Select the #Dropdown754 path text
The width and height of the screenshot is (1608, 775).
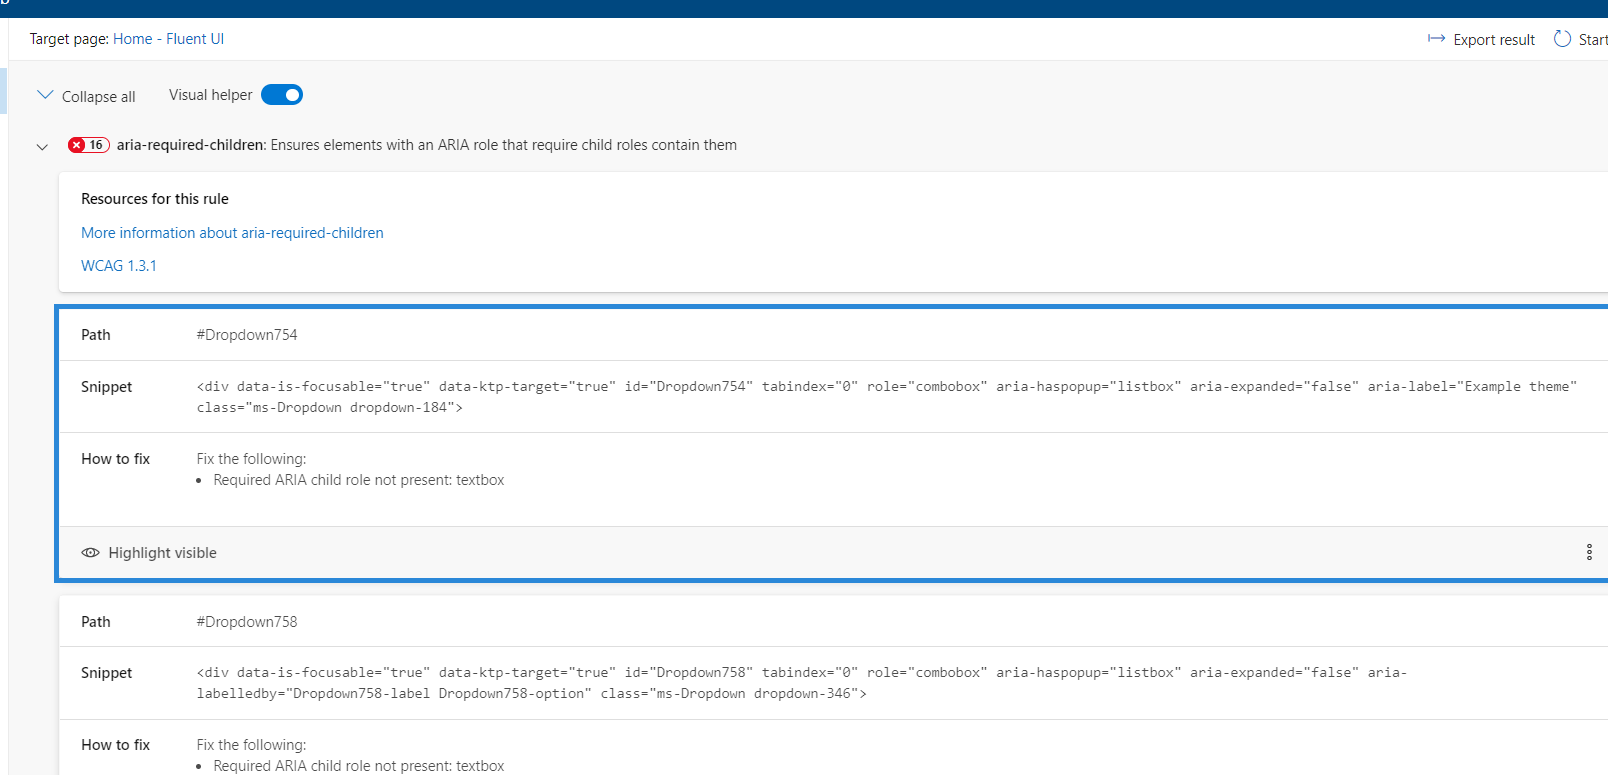point(247,335)
